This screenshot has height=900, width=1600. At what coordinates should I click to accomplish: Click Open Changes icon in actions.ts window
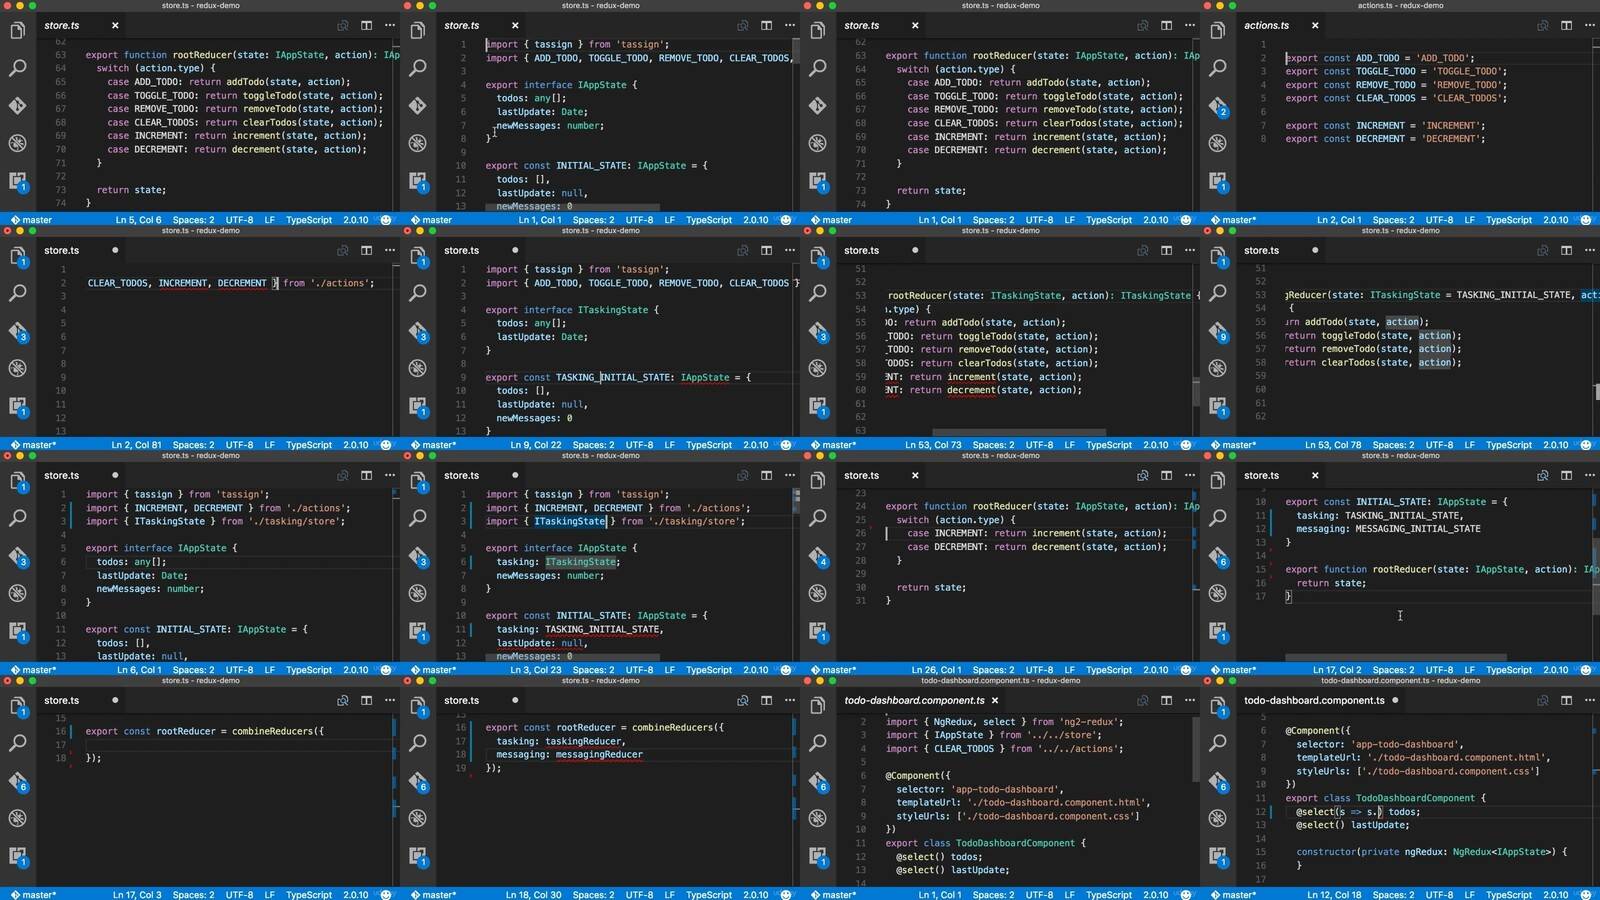(1542, 26)
